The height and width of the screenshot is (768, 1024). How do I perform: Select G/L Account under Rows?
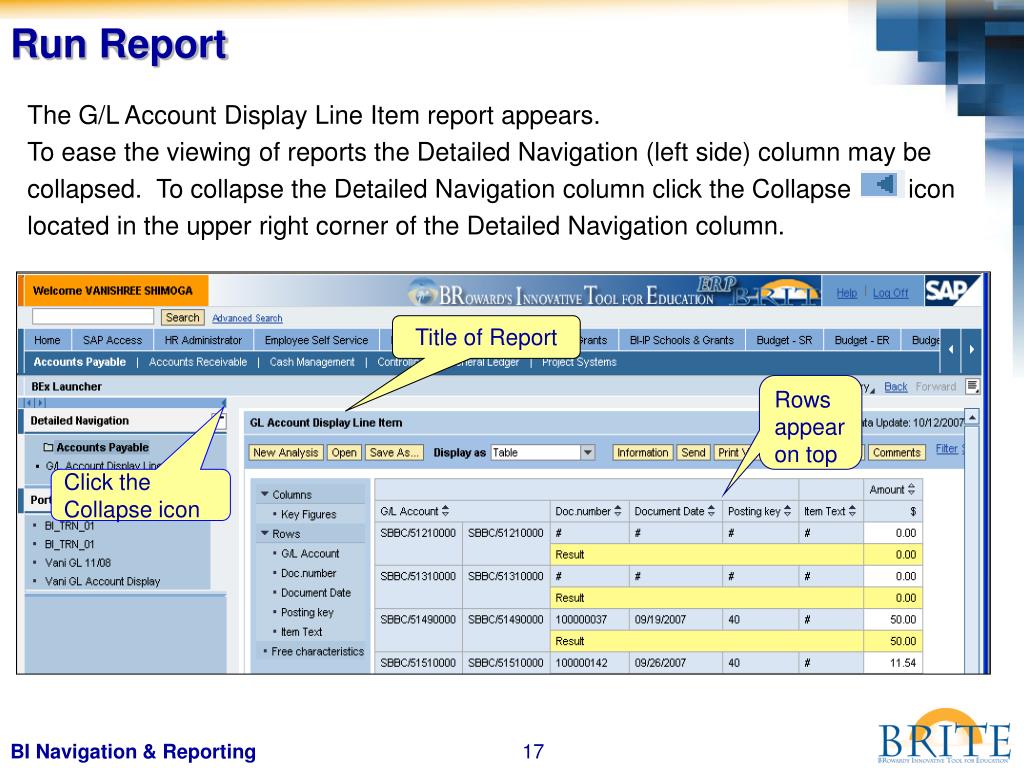tap(310, 553)
